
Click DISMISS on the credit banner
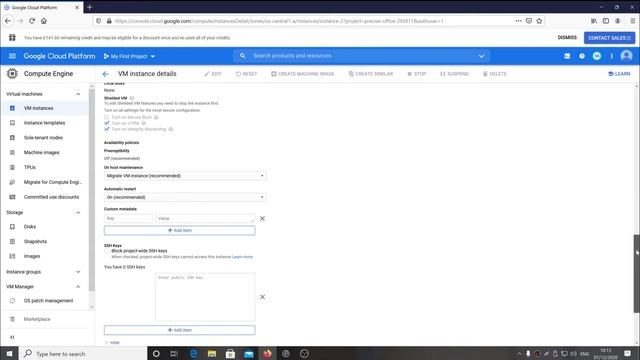pyautogui.click(x=567, y=38)
